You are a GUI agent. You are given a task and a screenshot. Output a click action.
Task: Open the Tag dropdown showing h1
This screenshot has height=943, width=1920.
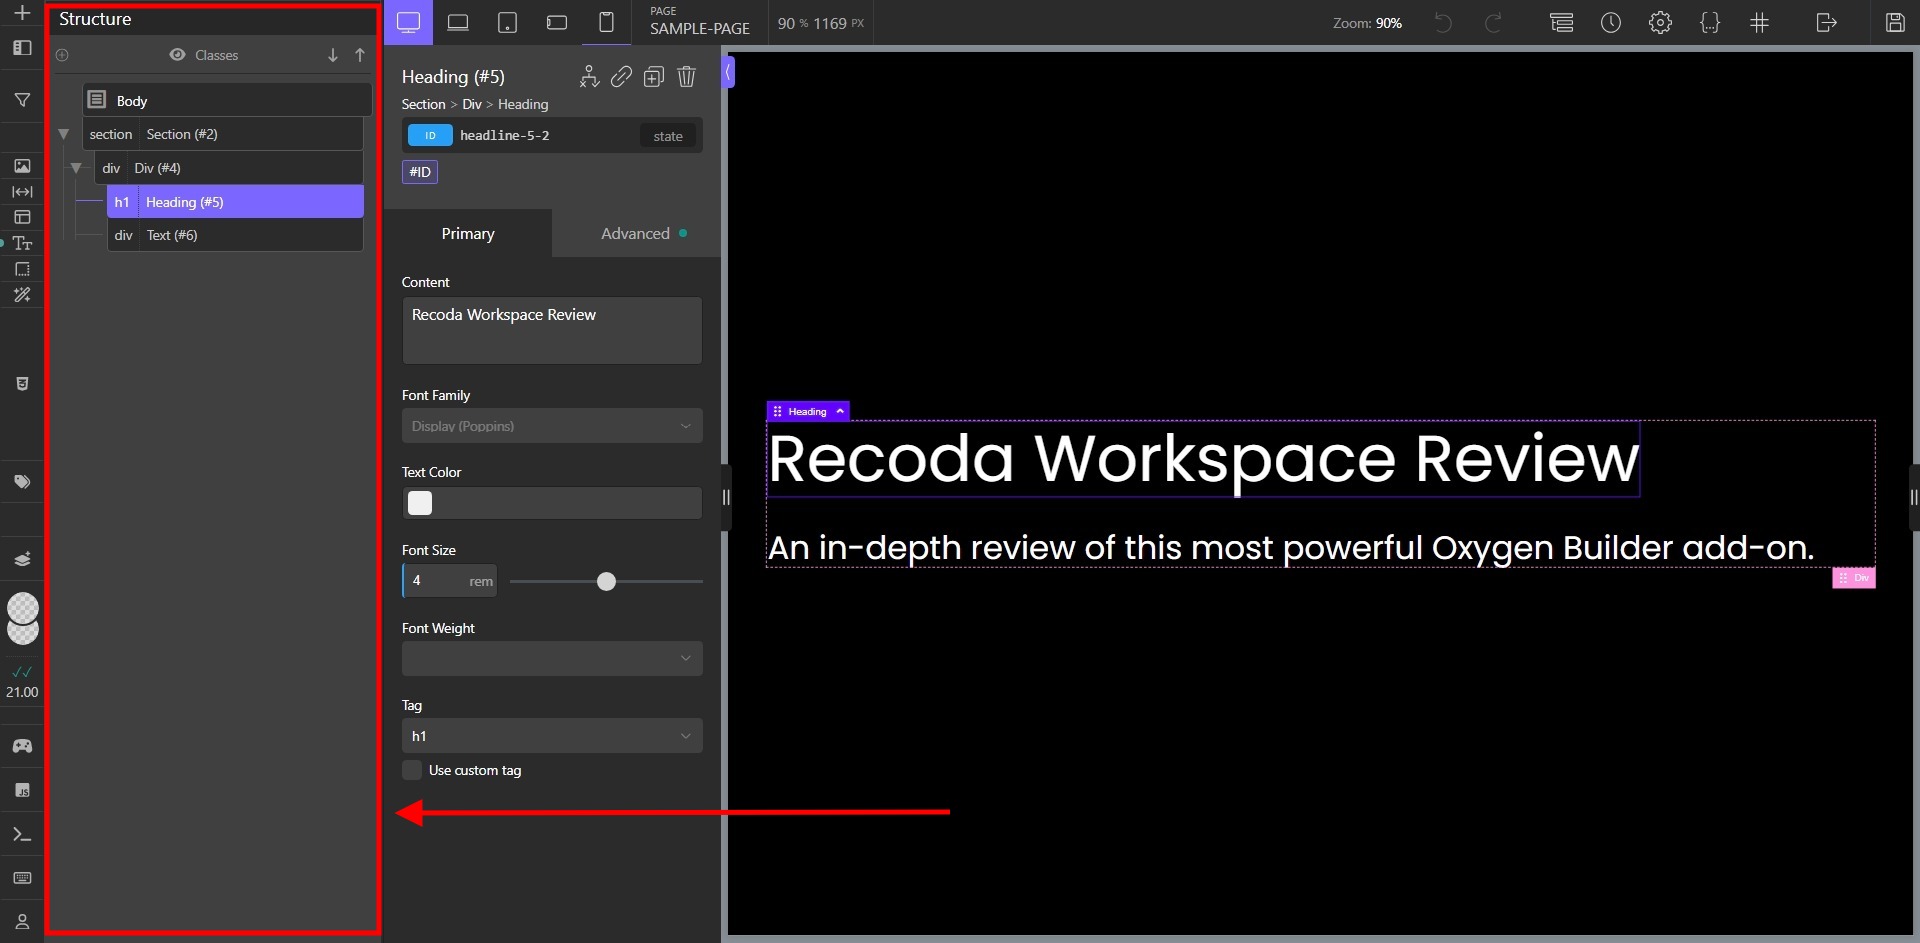(x=551, y=735)
